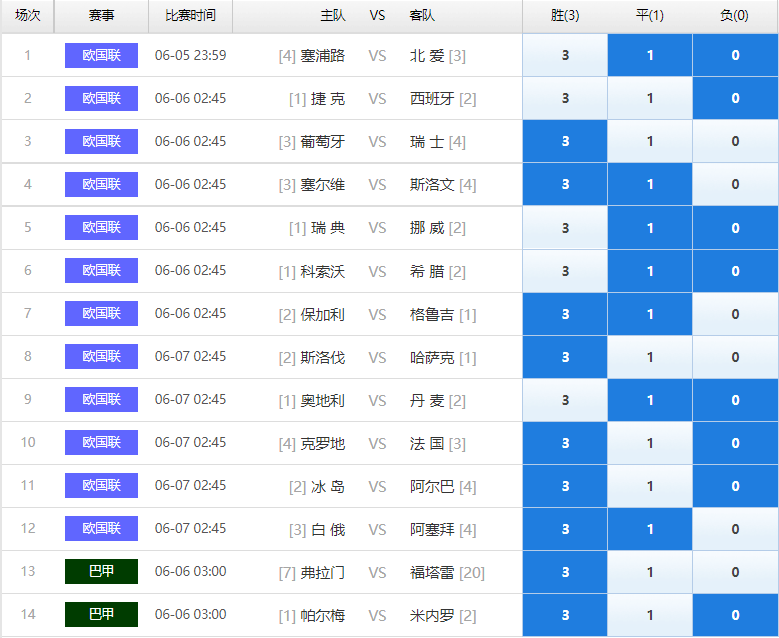
Task: Toggle win (3) for 斯洛伐 vs 哈萨克
Action: point(565,357)
